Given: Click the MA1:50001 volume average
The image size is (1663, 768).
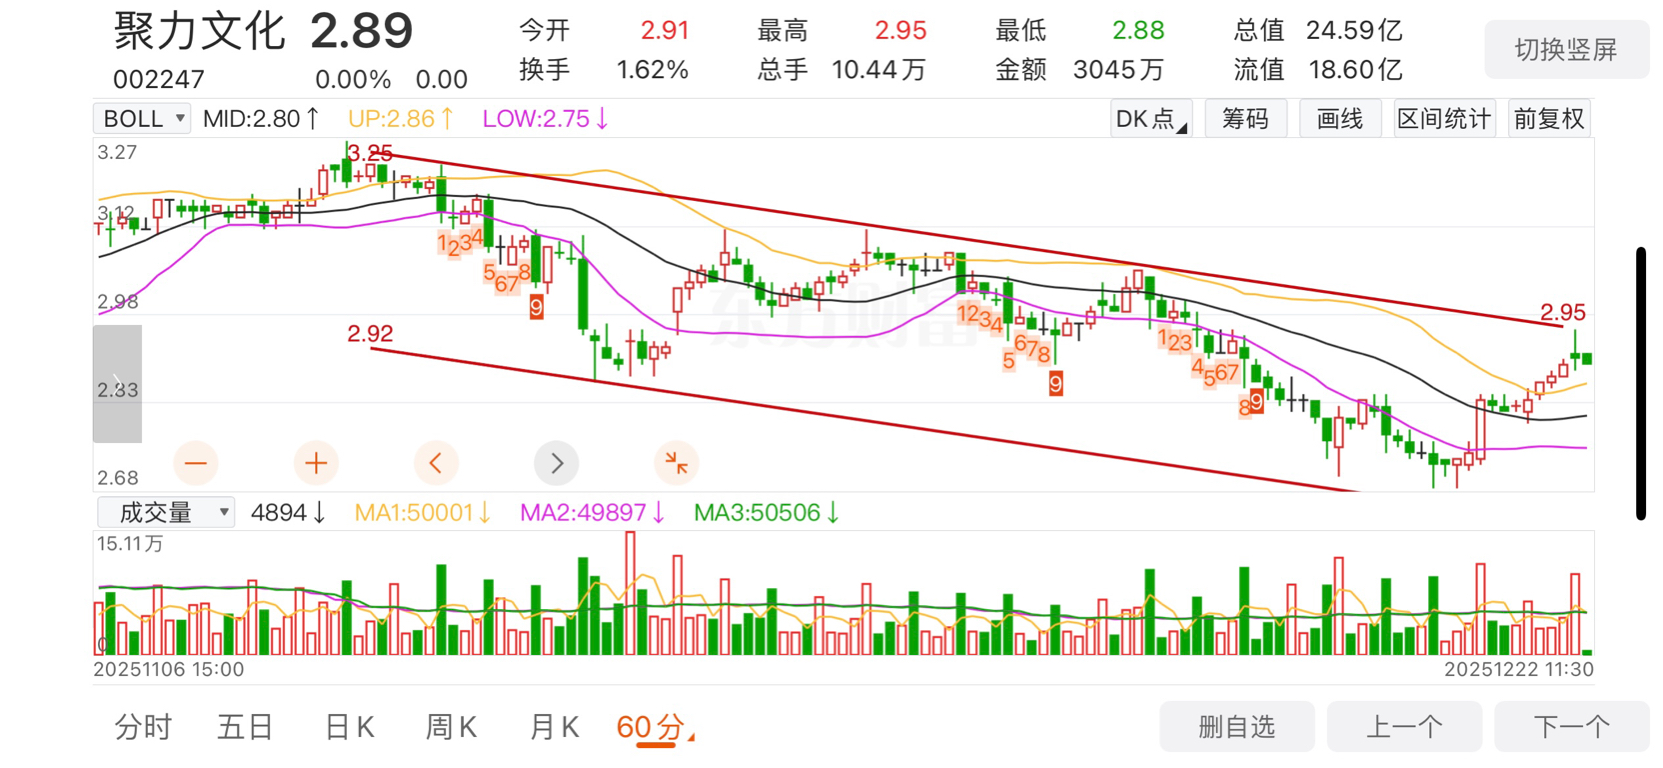Looking at the screenshot, I should tap(423, 513).
